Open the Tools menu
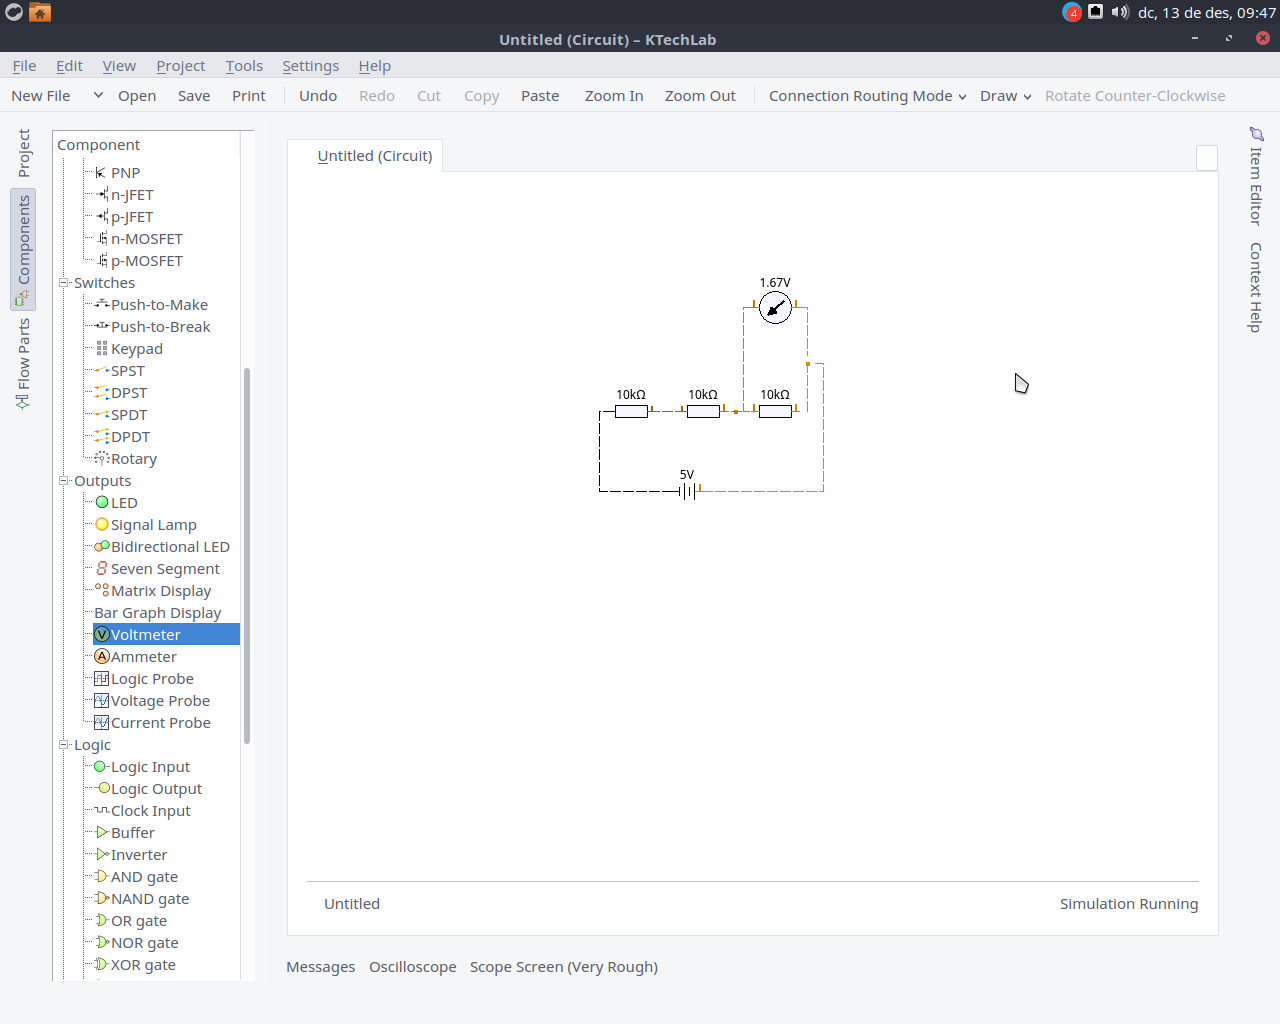Screen dimensions: 1280x1024 244,66
